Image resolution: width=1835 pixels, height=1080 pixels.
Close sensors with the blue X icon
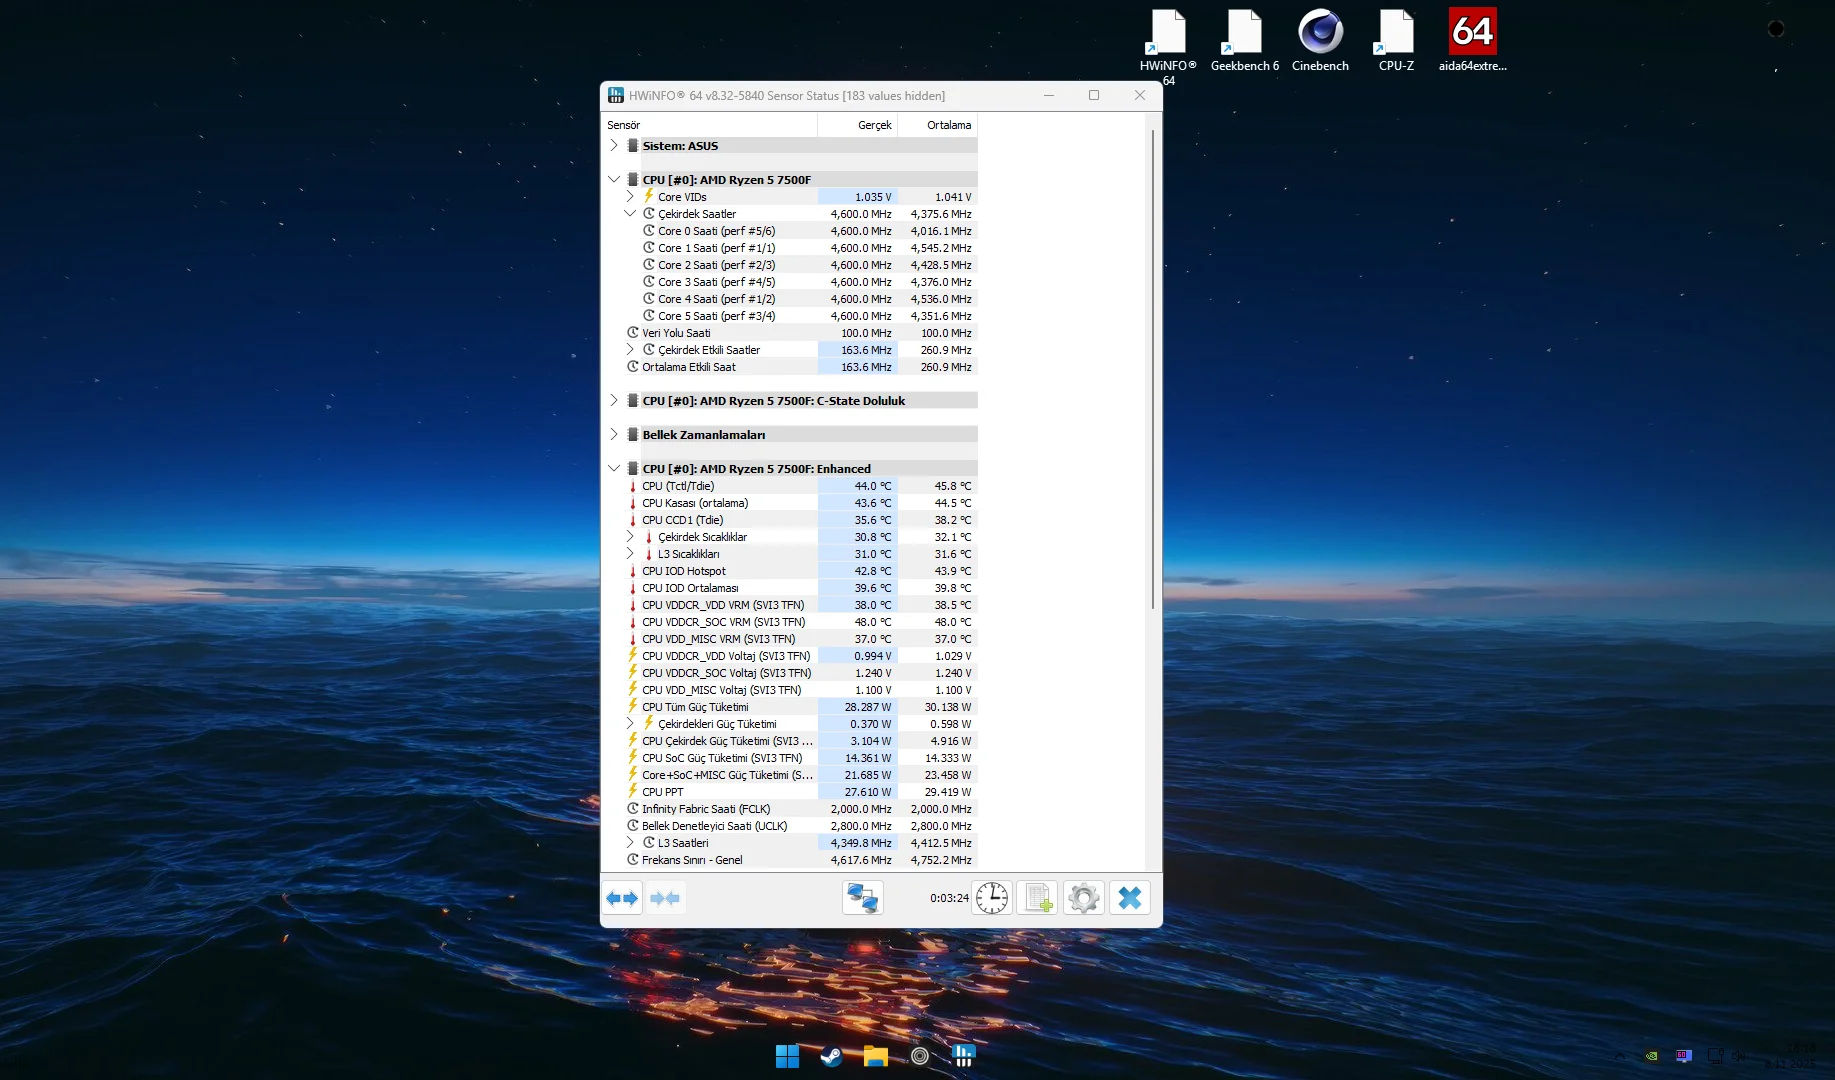coord(1129,898)
